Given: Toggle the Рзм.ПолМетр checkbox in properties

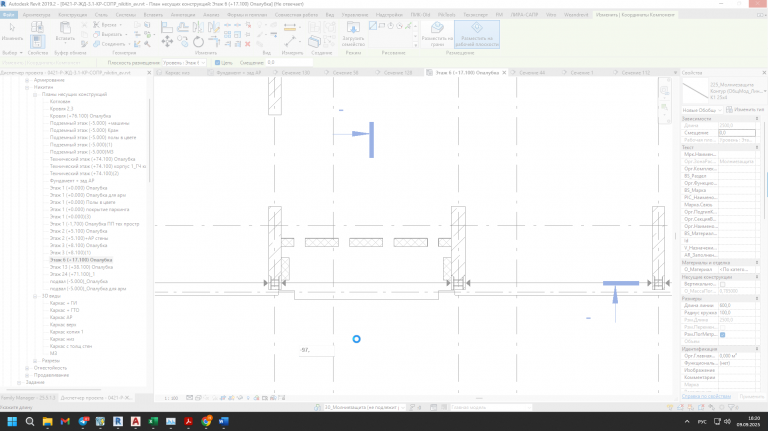Looking at the screenshot, I should pyautogui.click(x=722, y=335).
